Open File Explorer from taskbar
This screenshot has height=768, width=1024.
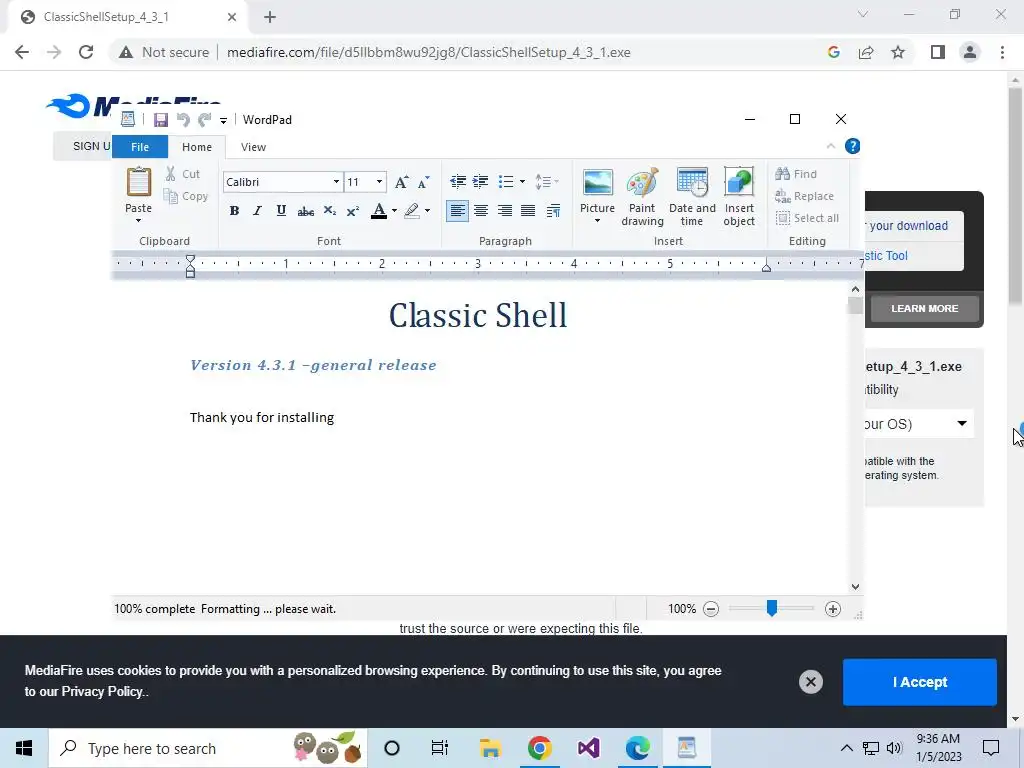pyautogui.click(x=490, y=748)
